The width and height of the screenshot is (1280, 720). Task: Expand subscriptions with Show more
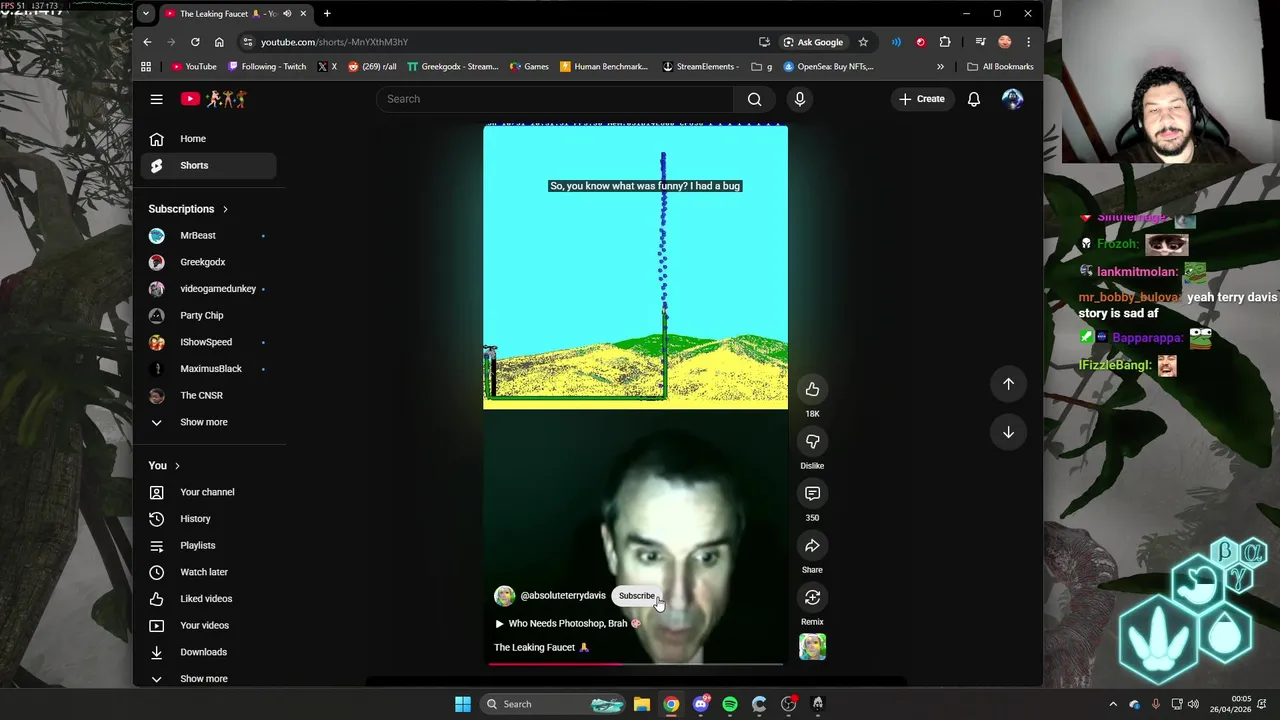click(x=207, y=422)
